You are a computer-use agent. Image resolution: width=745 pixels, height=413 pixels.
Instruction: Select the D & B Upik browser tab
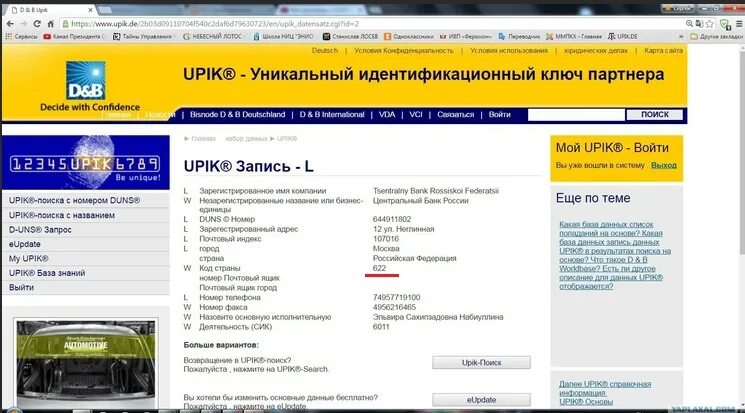(50, 10)
